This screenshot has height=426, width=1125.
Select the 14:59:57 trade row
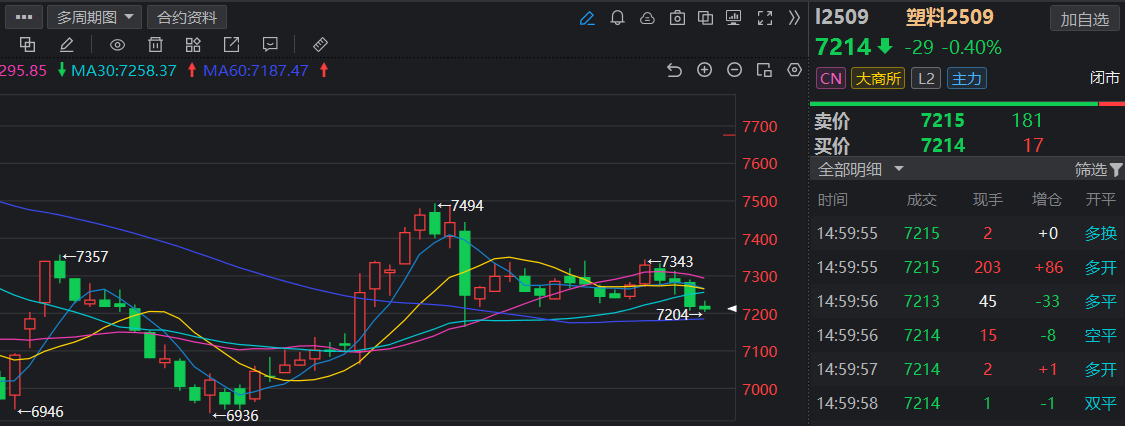[967, 369]
